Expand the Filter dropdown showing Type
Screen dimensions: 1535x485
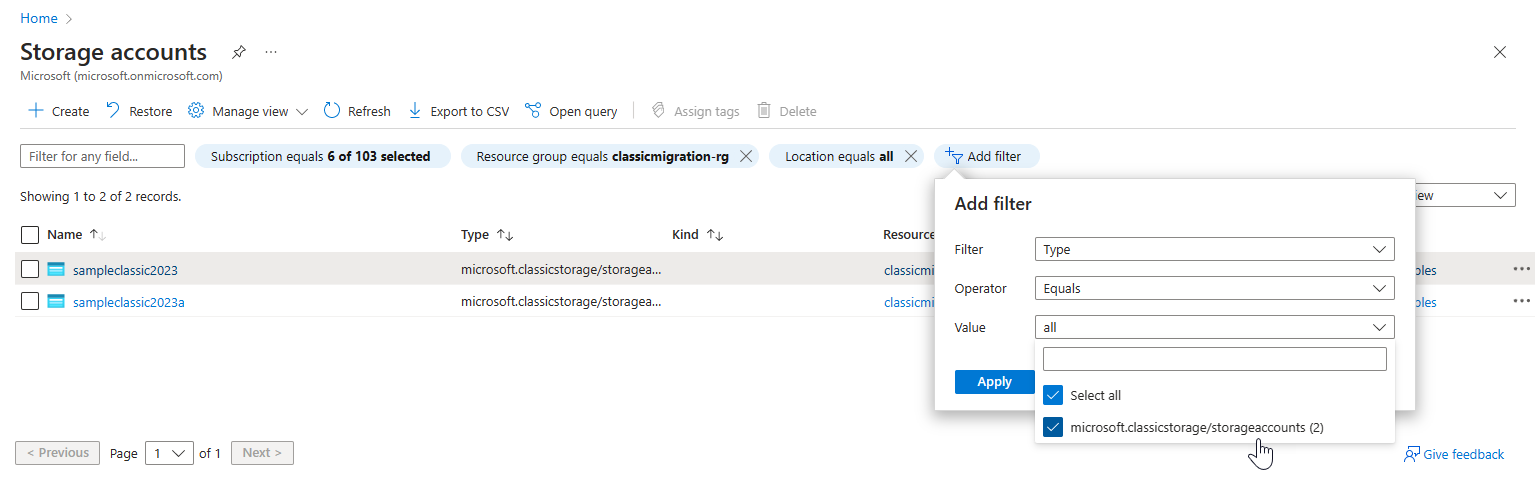coord(1214,249)
